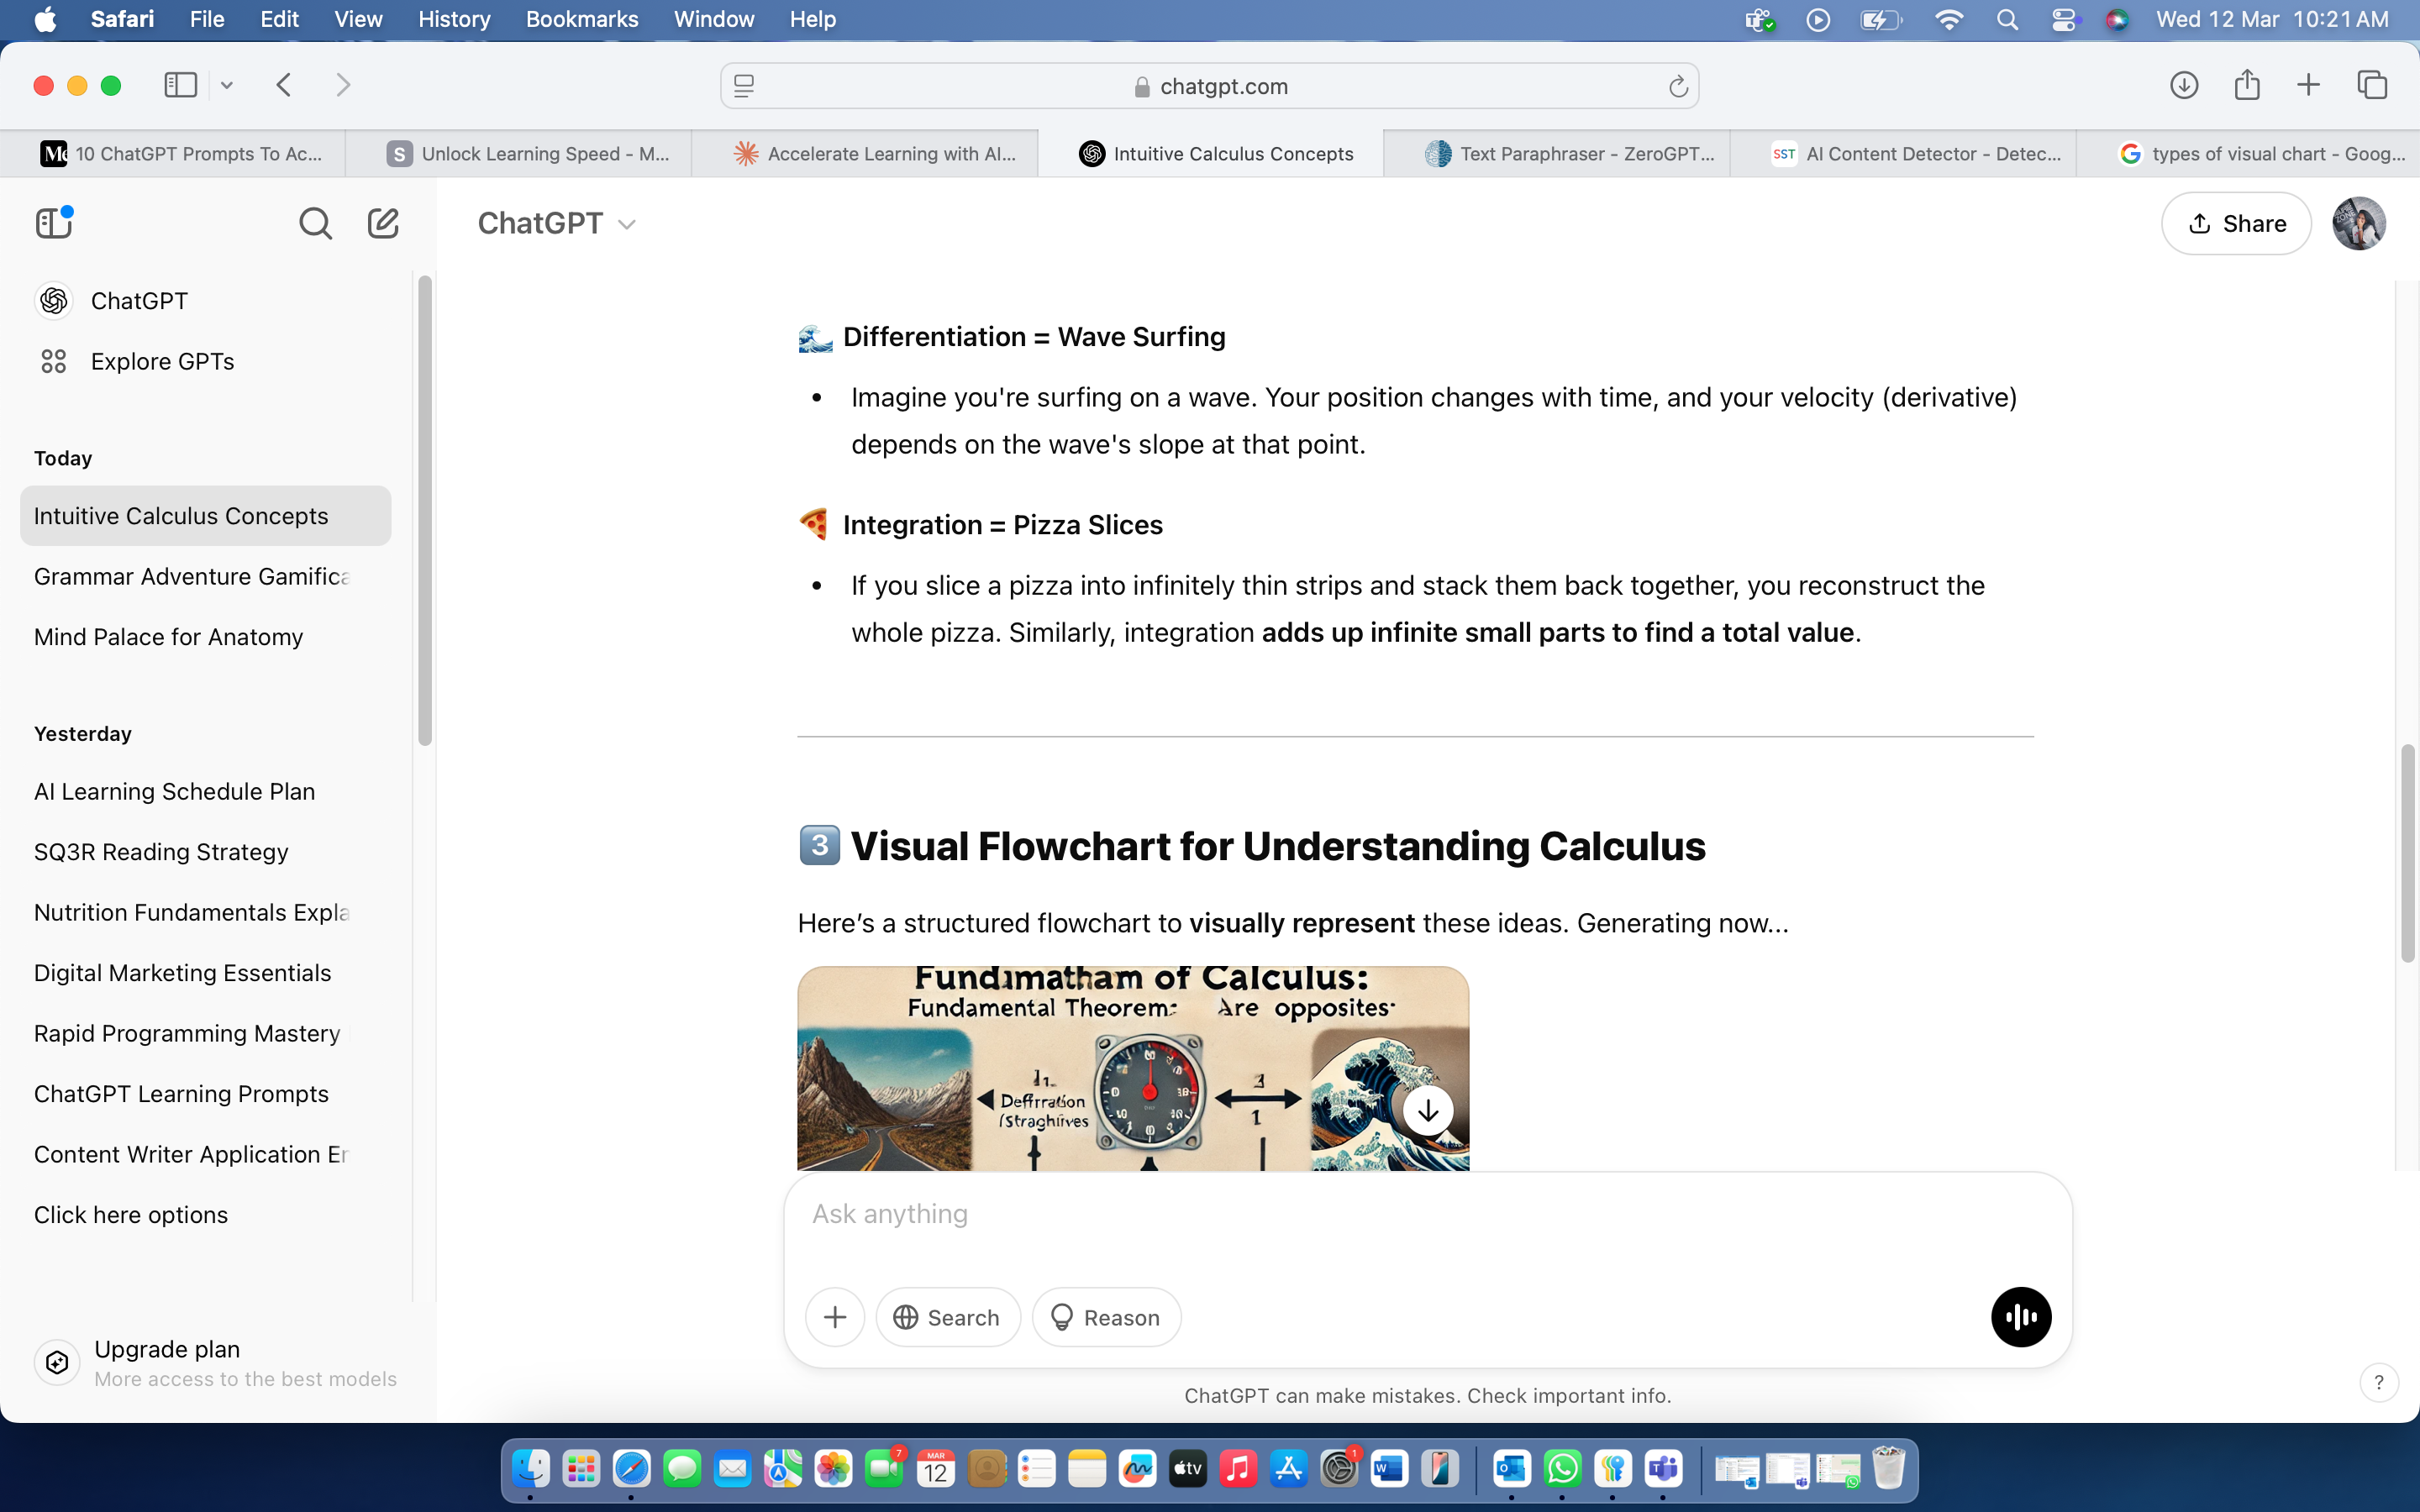Open Explore GPTs grid icon

54,361
